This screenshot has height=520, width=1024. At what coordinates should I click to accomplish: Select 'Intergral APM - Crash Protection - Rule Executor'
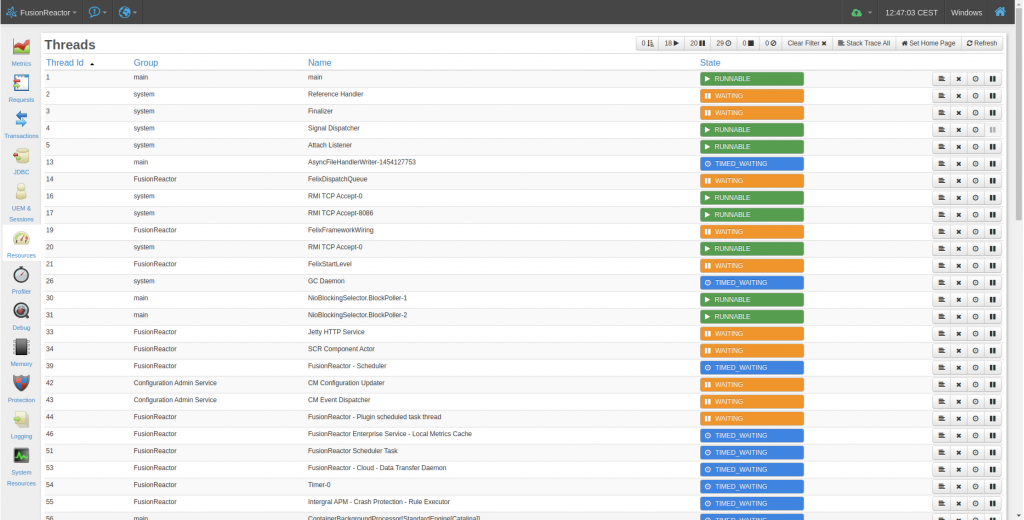(379, 502)
